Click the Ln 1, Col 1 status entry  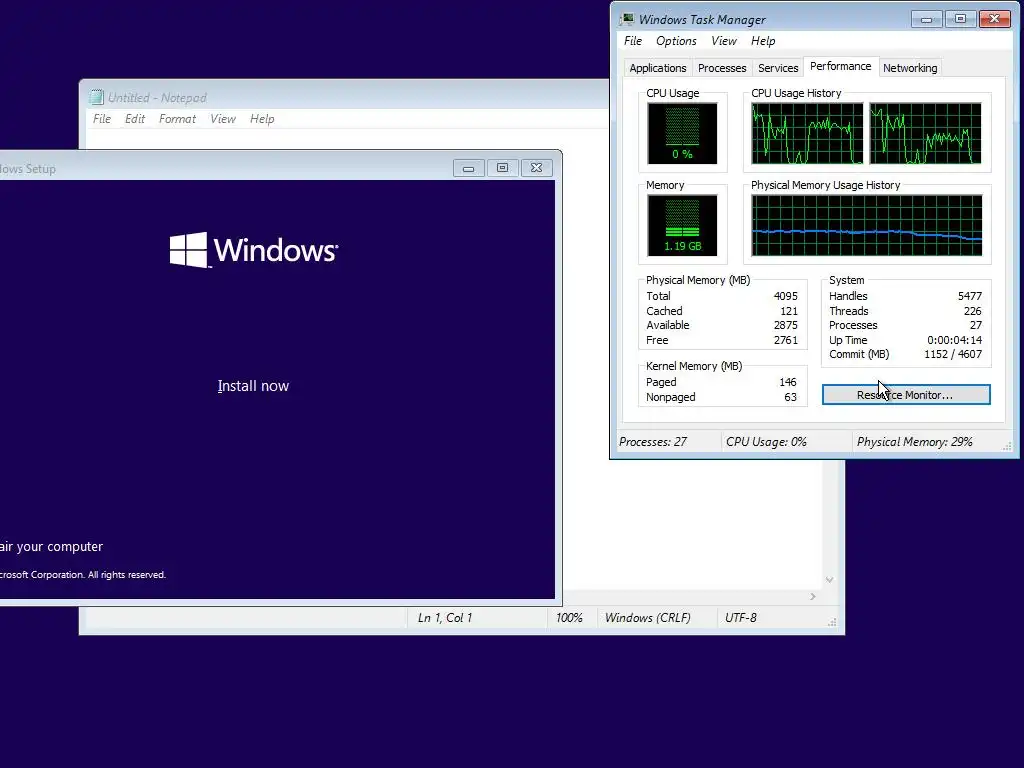(x=445, y=618)
